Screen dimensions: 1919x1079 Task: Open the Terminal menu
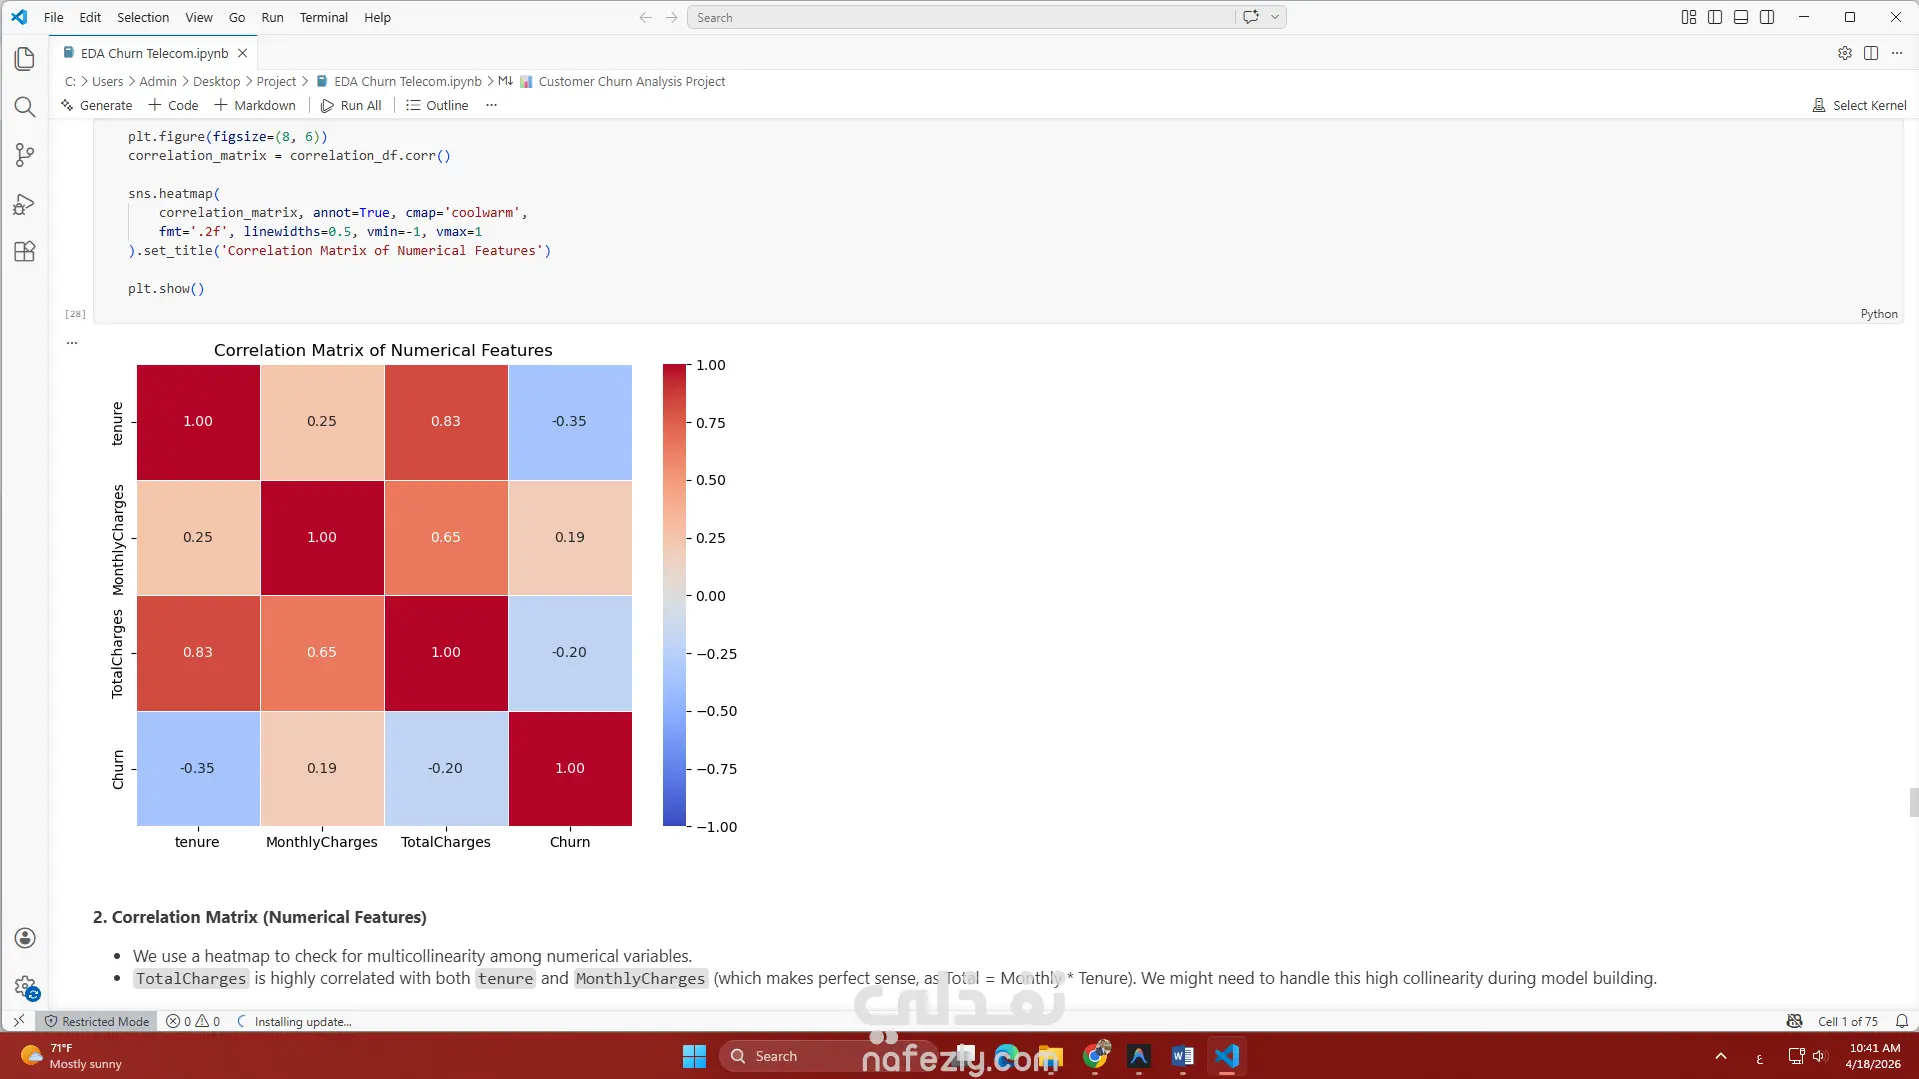(324, 17)
